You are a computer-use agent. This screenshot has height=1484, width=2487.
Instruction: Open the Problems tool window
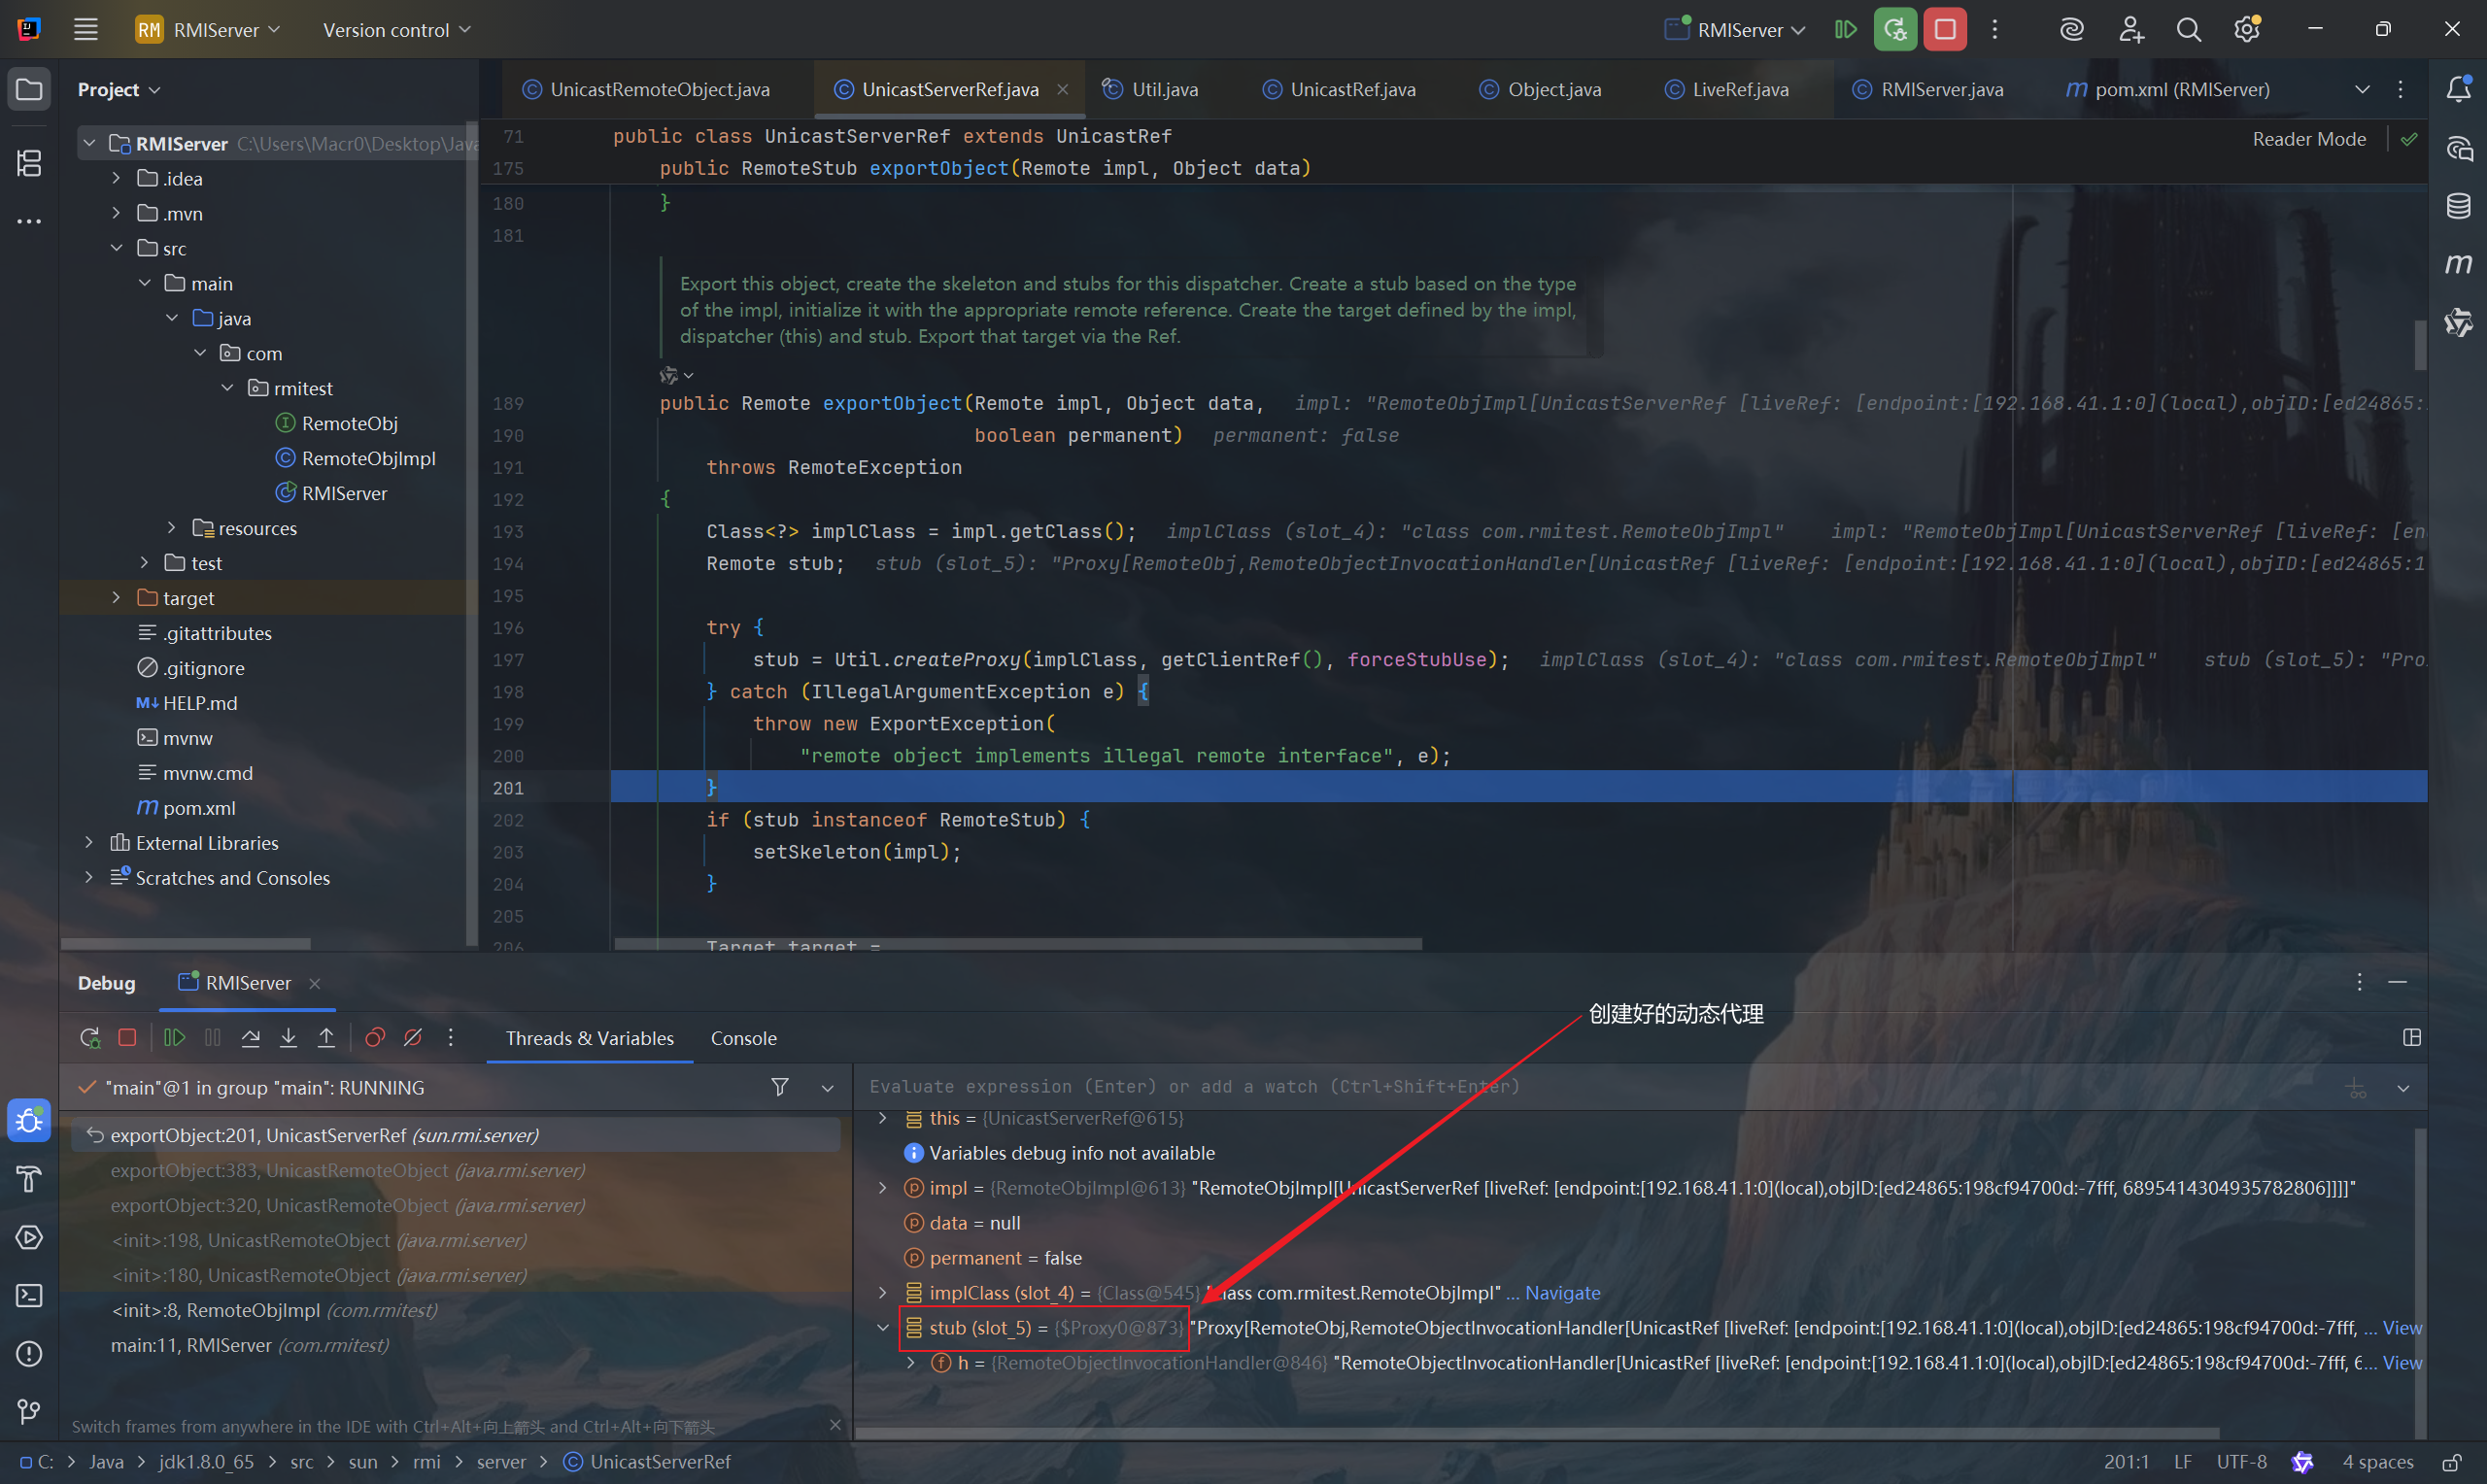tap(29, 1354)
